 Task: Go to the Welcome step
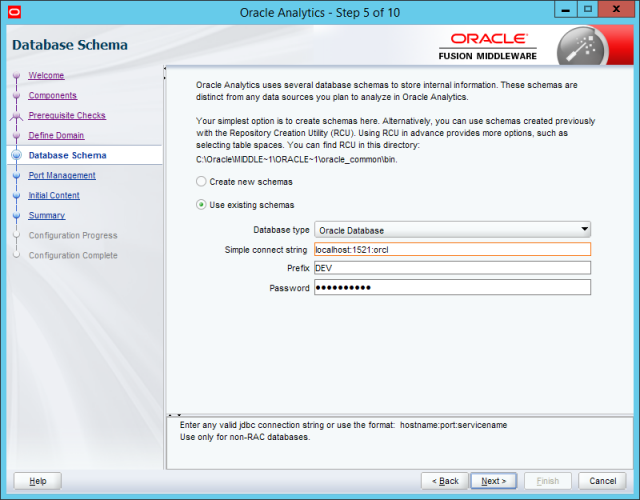click(46, 76)
